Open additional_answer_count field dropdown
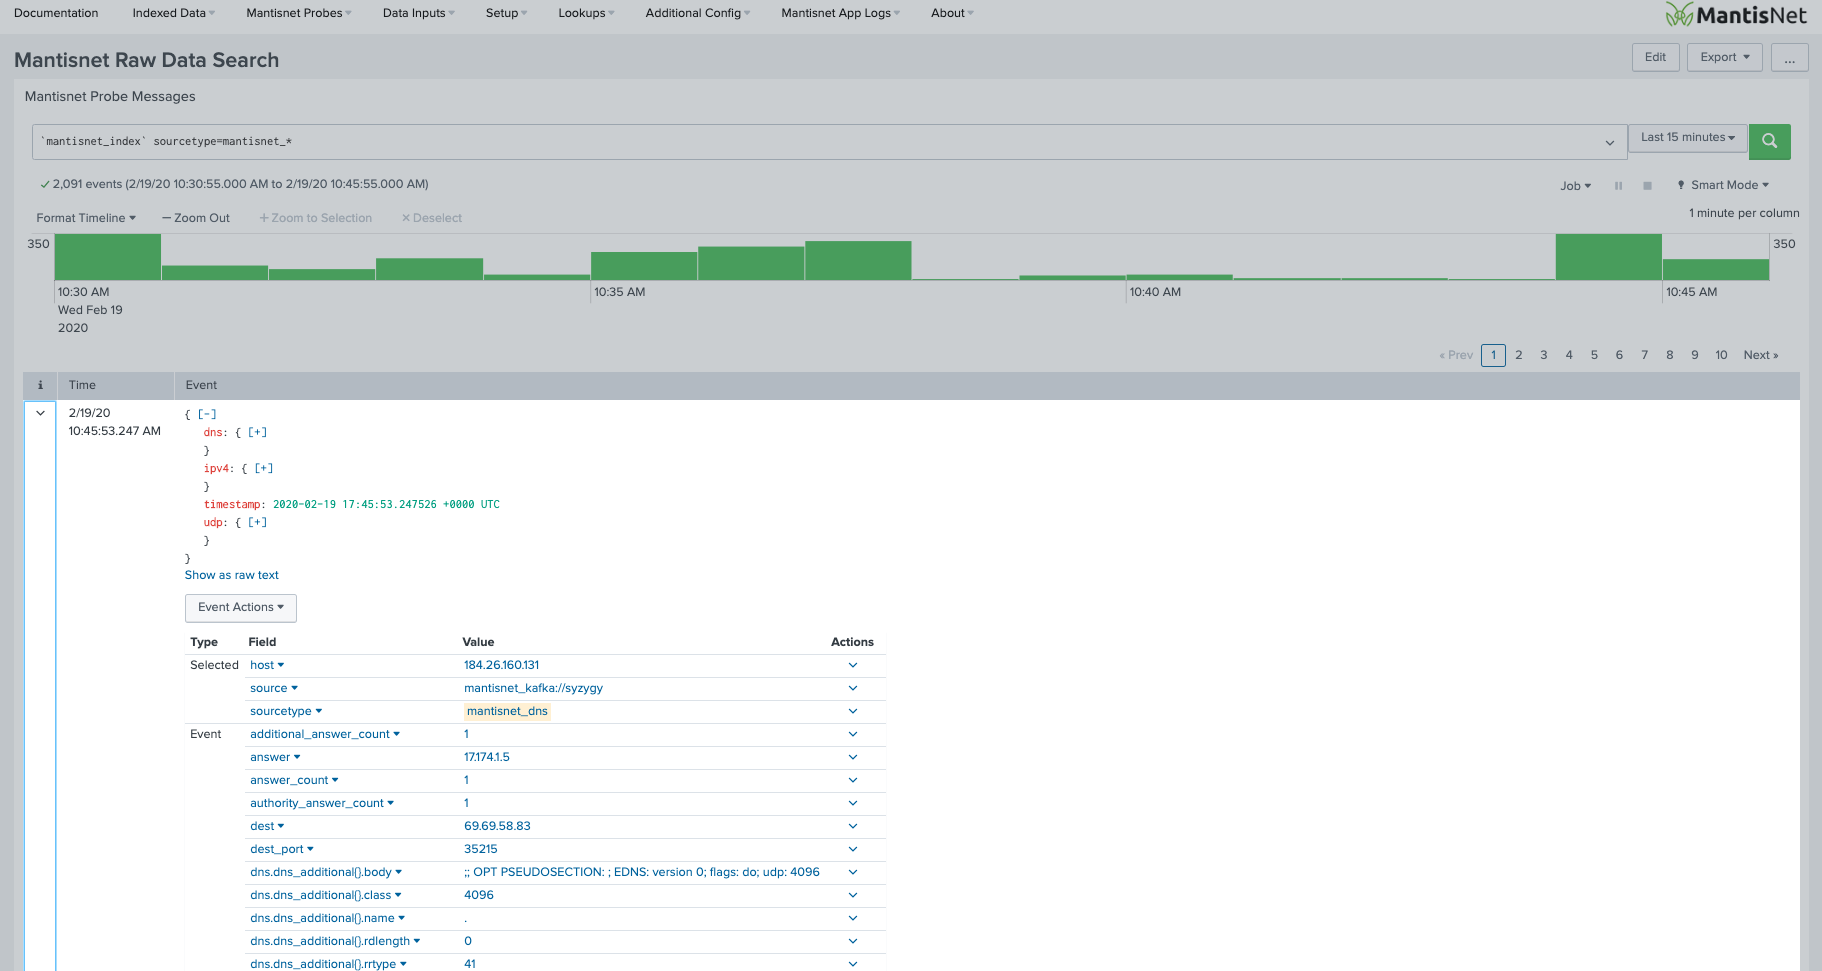Image resolution: width=1822 pixels, height=971 pixels. coord(325,734)
